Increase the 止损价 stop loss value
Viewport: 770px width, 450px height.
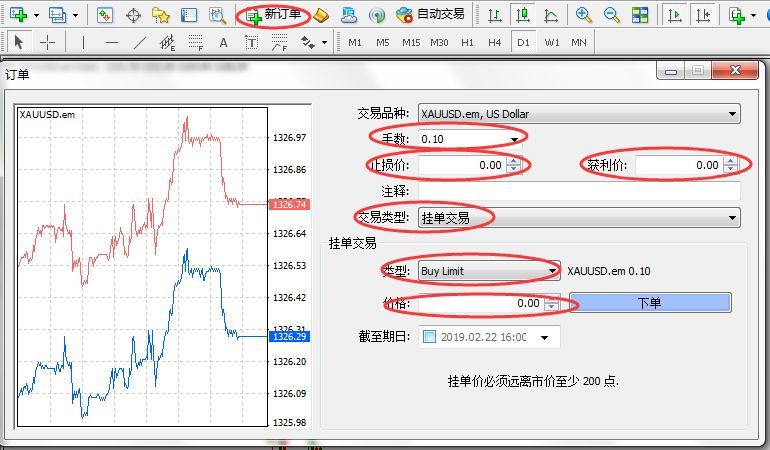tap(514, 161)
